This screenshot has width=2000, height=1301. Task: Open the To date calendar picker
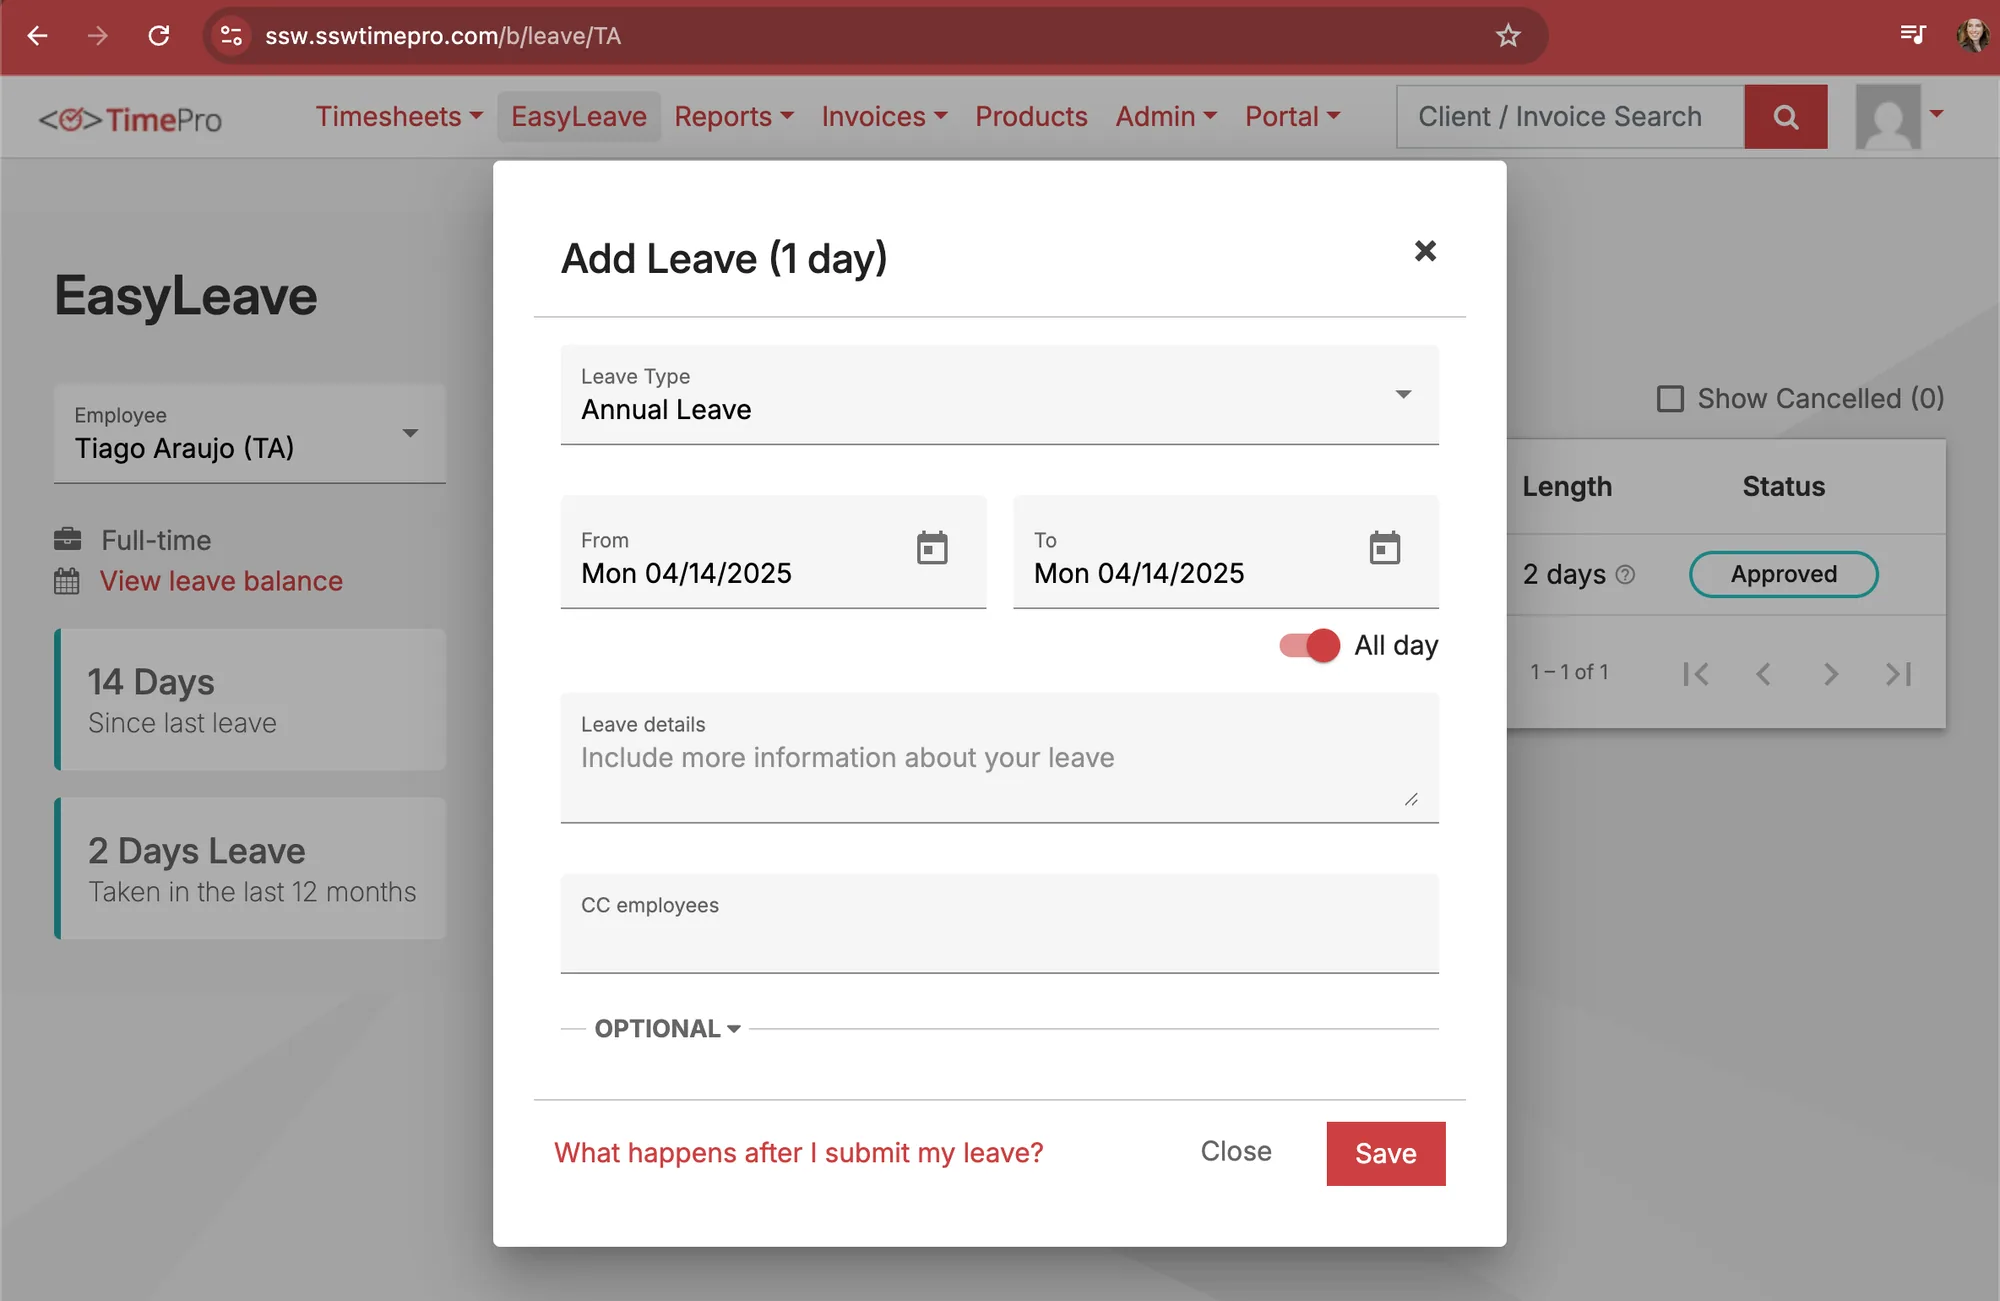coord(1385,548)
